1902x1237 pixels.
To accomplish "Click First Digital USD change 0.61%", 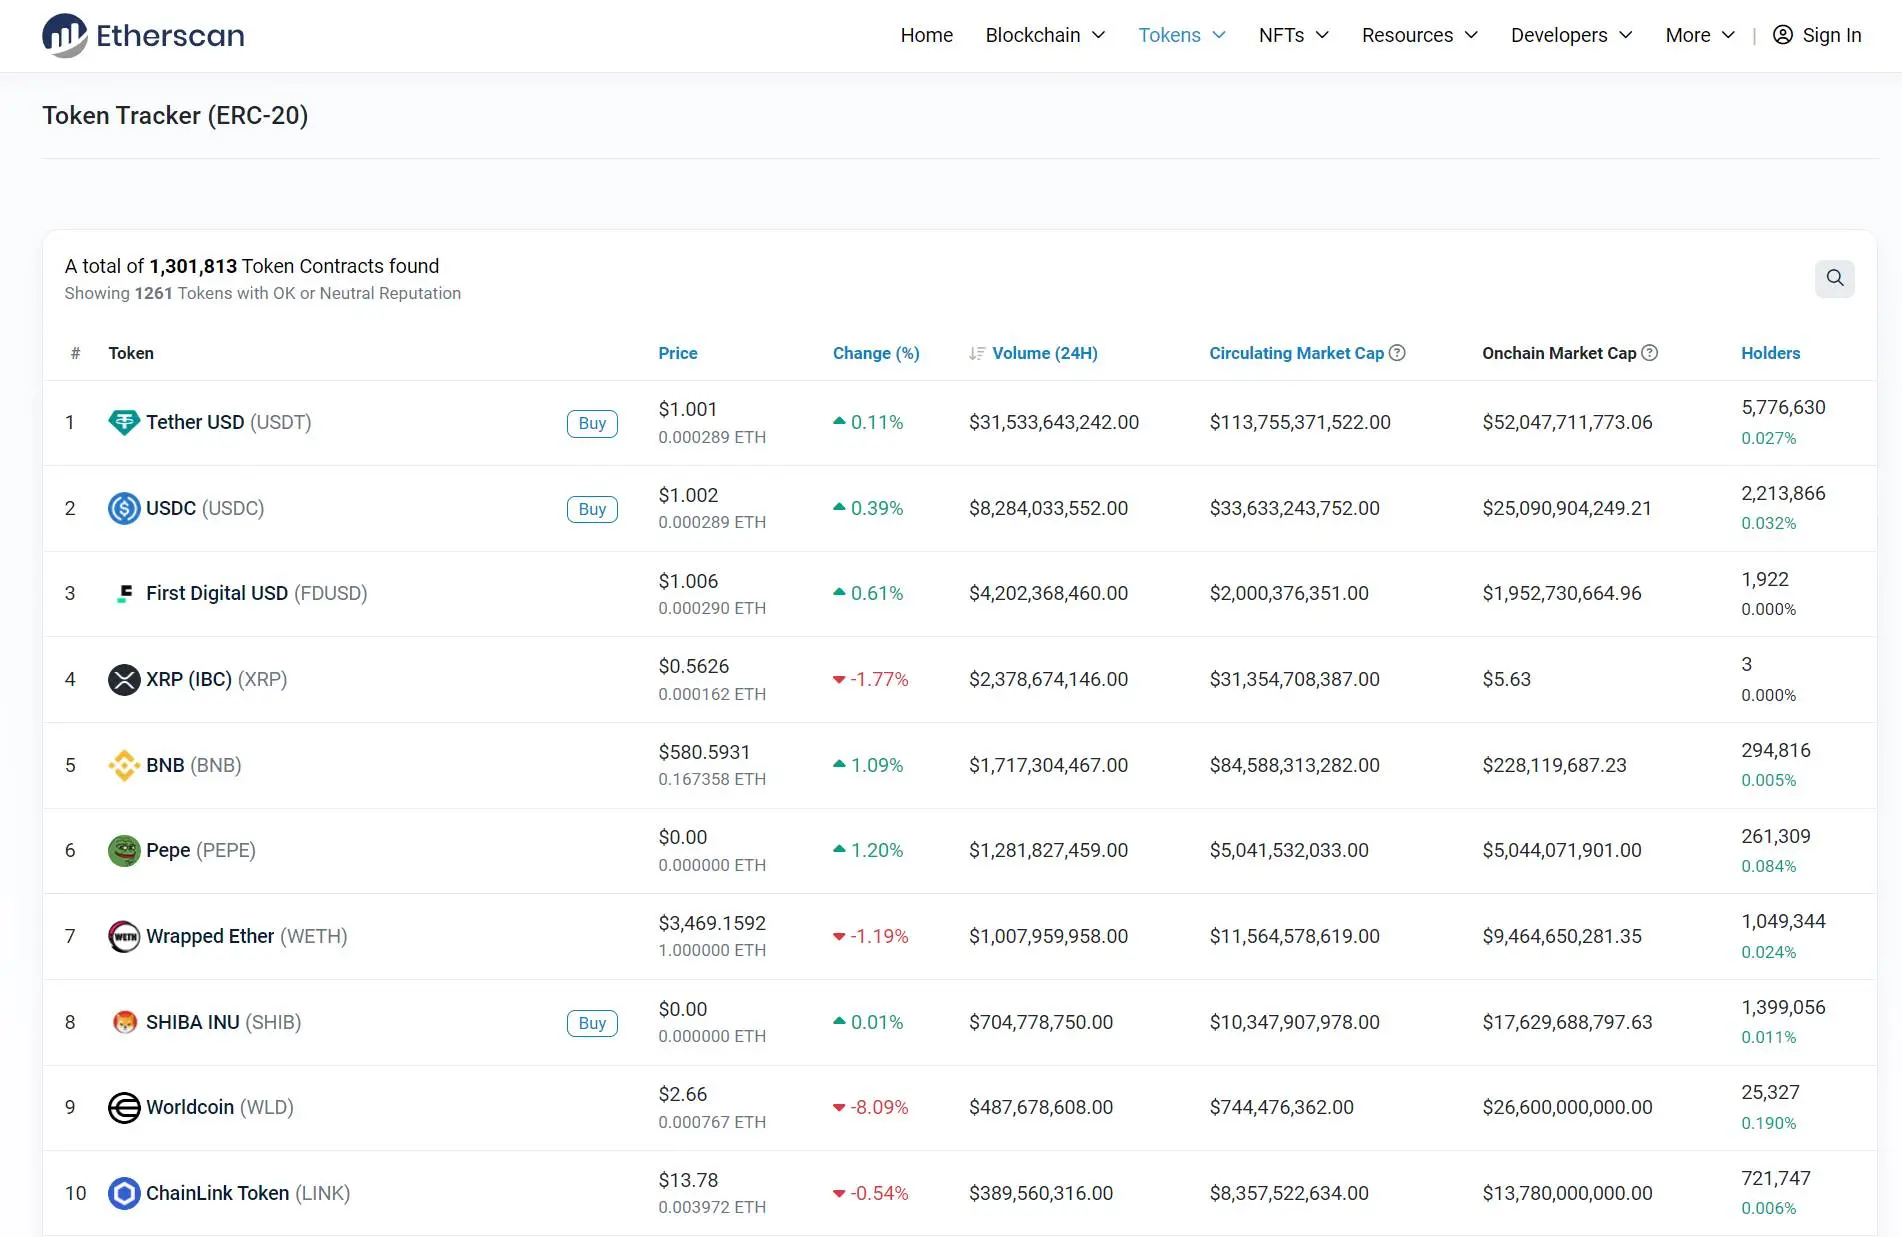I will coord(868,593).
